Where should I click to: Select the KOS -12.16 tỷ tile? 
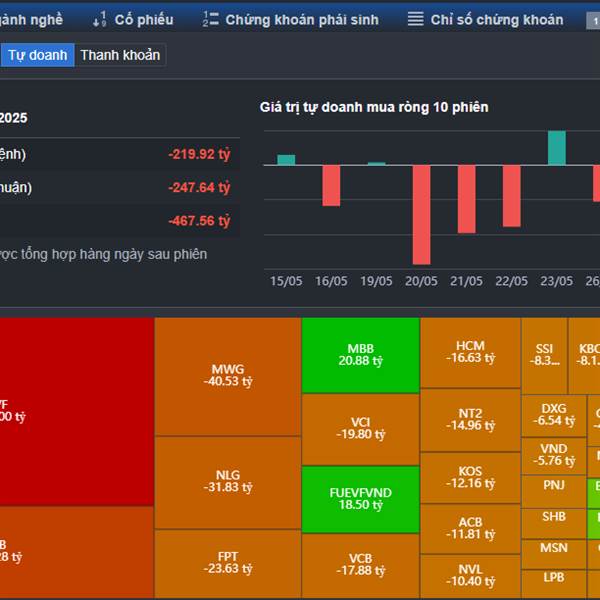click(x=470, y=478)
